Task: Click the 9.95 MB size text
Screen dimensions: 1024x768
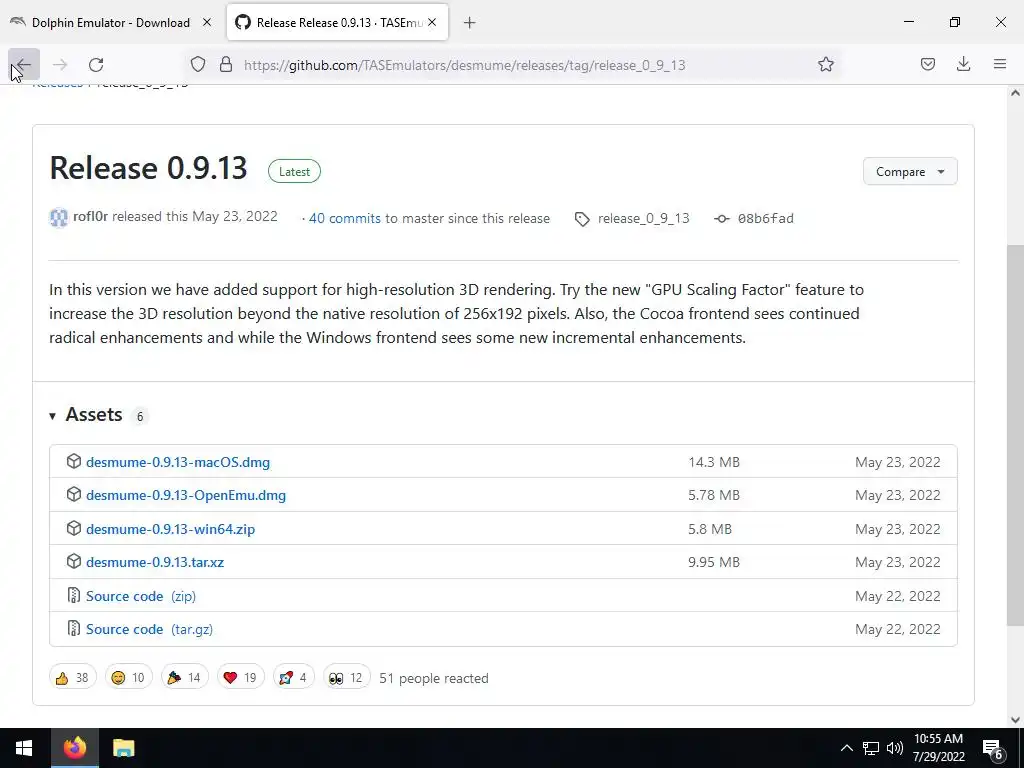Action: click(714, 562)
